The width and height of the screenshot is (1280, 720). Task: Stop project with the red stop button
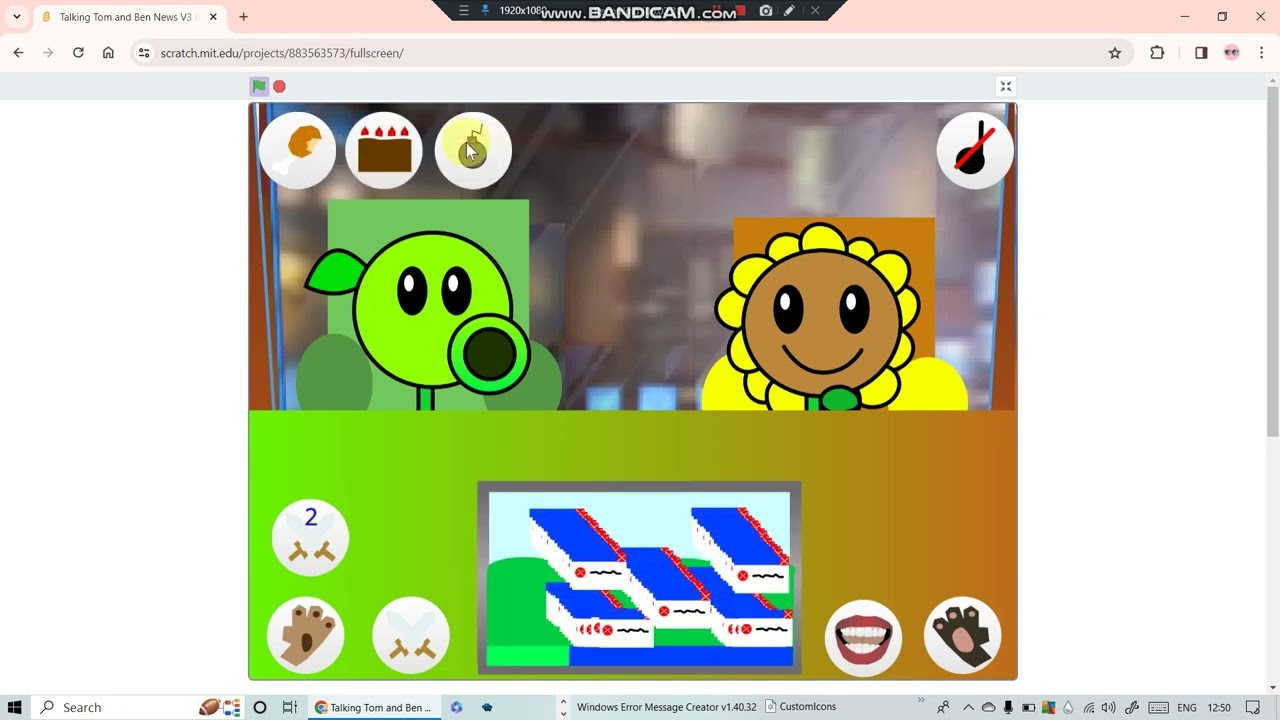280,87
